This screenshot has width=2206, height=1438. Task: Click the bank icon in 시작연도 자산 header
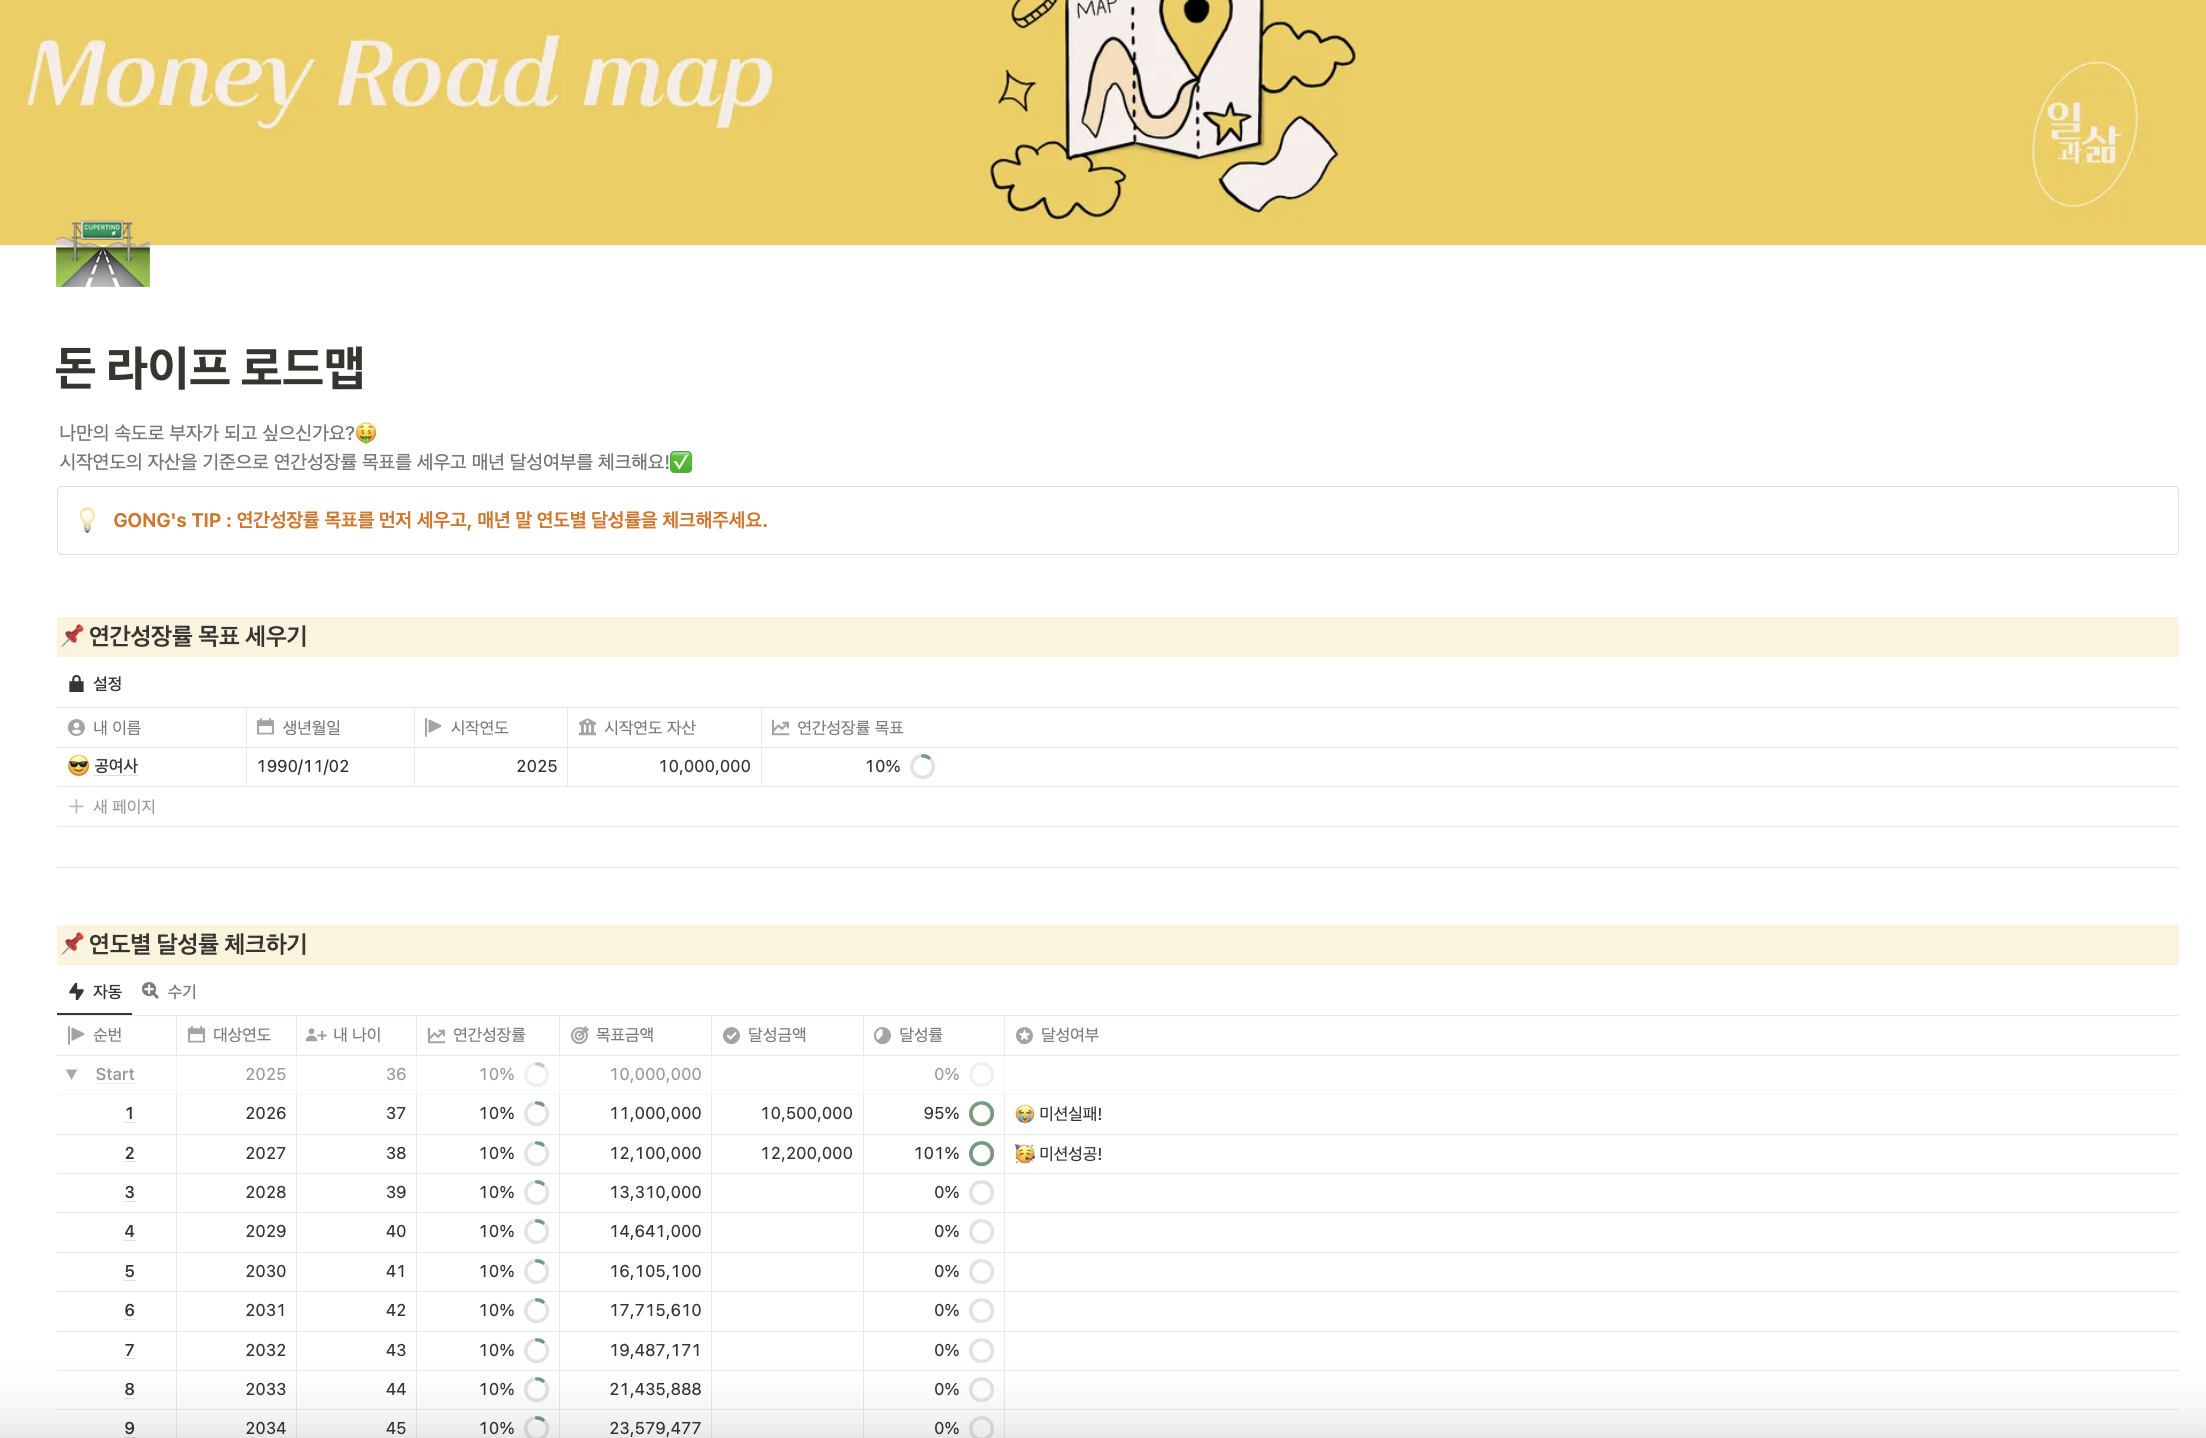point(587,727)
